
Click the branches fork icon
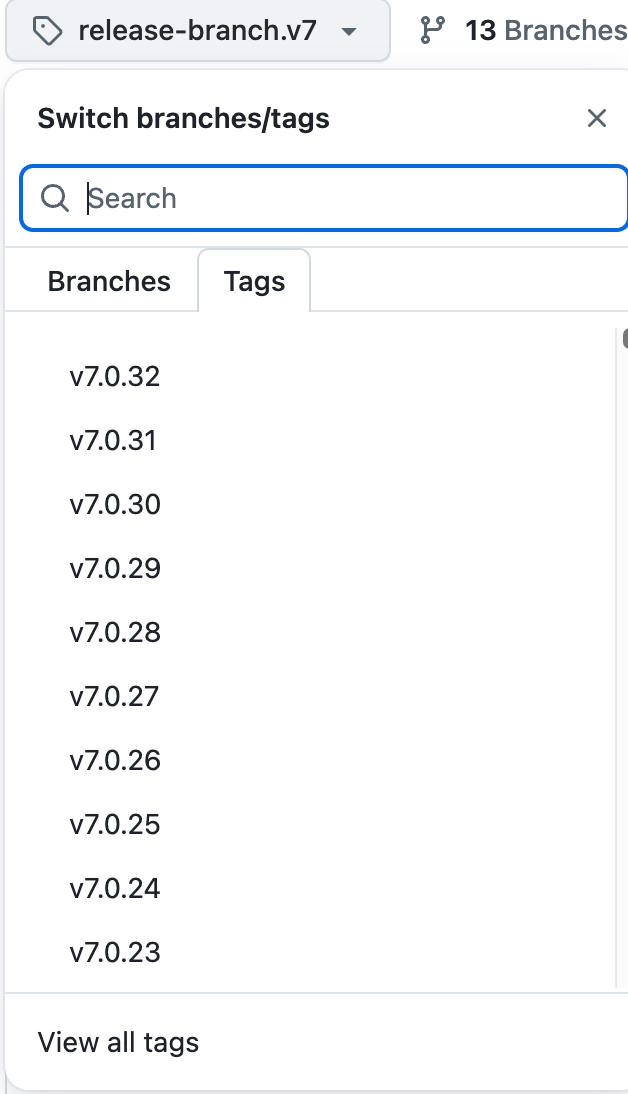(x=432, y=31)
